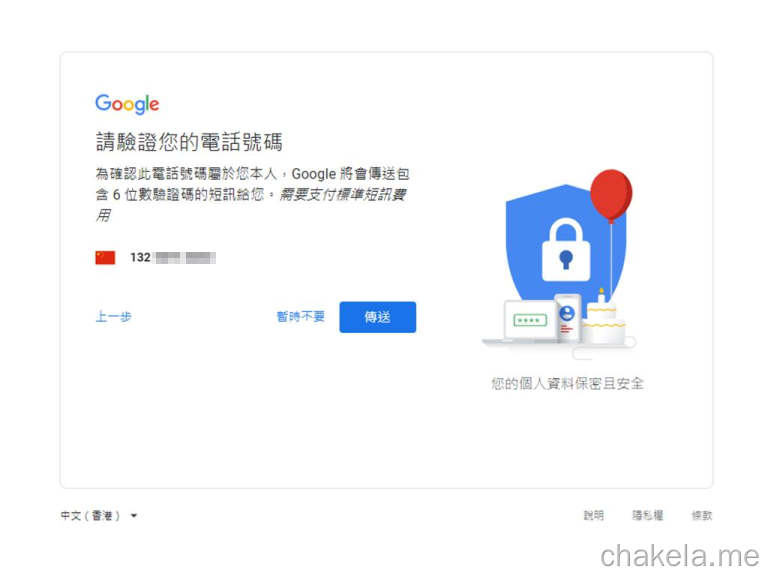Image resolution: width=768 pixels, height=576 pixels.
Task: Open the 說明 help link
Action: 594,515
